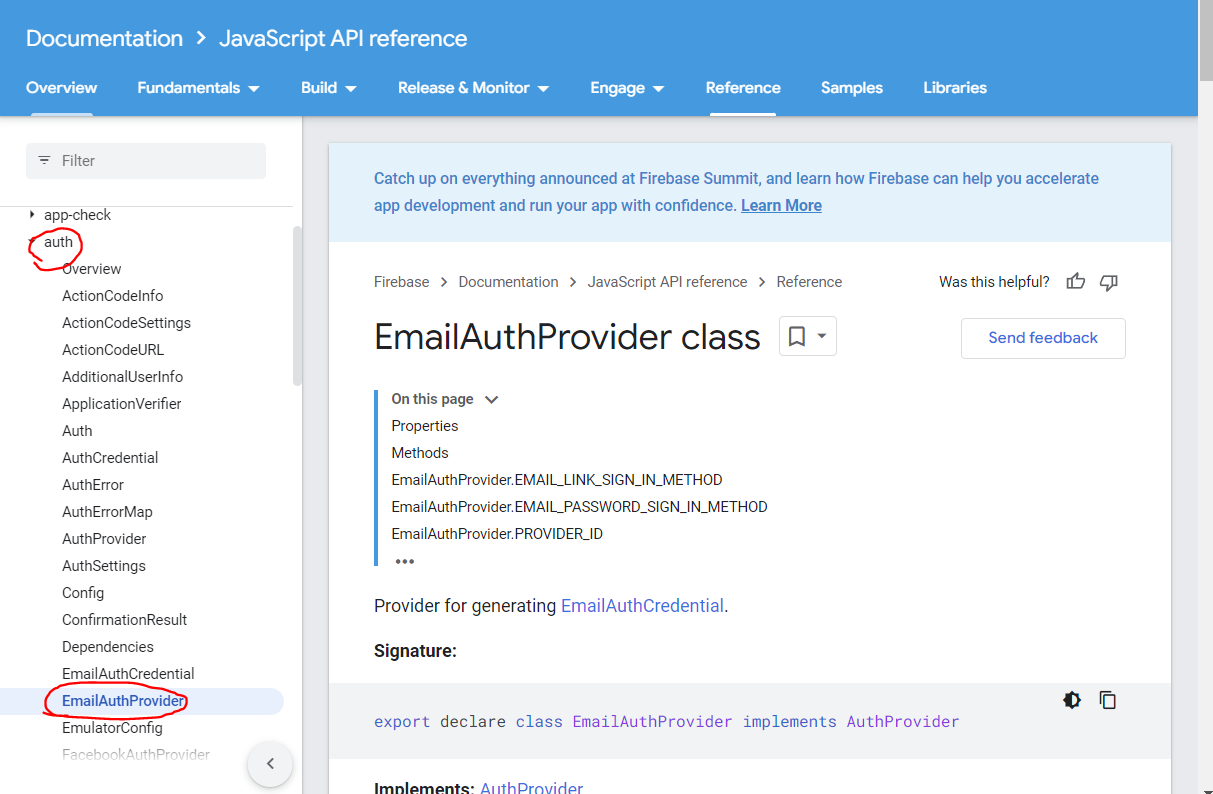Select Config in the sidebar

(83, 593)
